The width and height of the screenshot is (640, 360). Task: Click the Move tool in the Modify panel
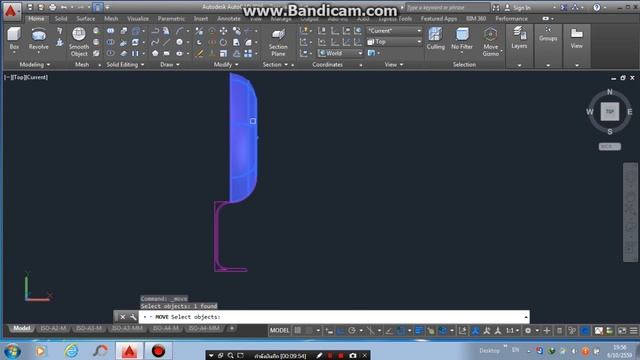[x=224, y=31]
